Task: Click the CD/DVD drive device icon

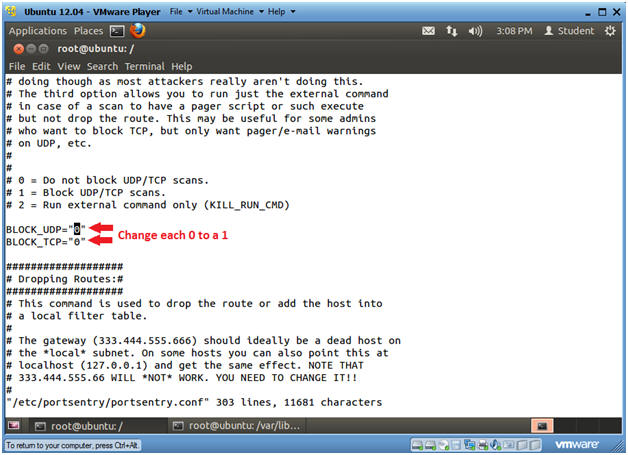Action: (444, 445)
